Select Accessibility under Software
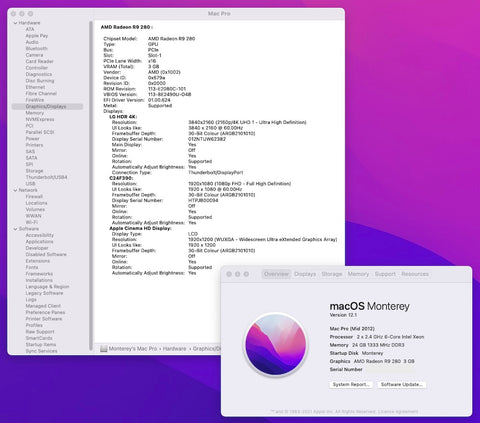Viewport: 480px width, 423px height. pyautogui.click(x=39, y=235)
